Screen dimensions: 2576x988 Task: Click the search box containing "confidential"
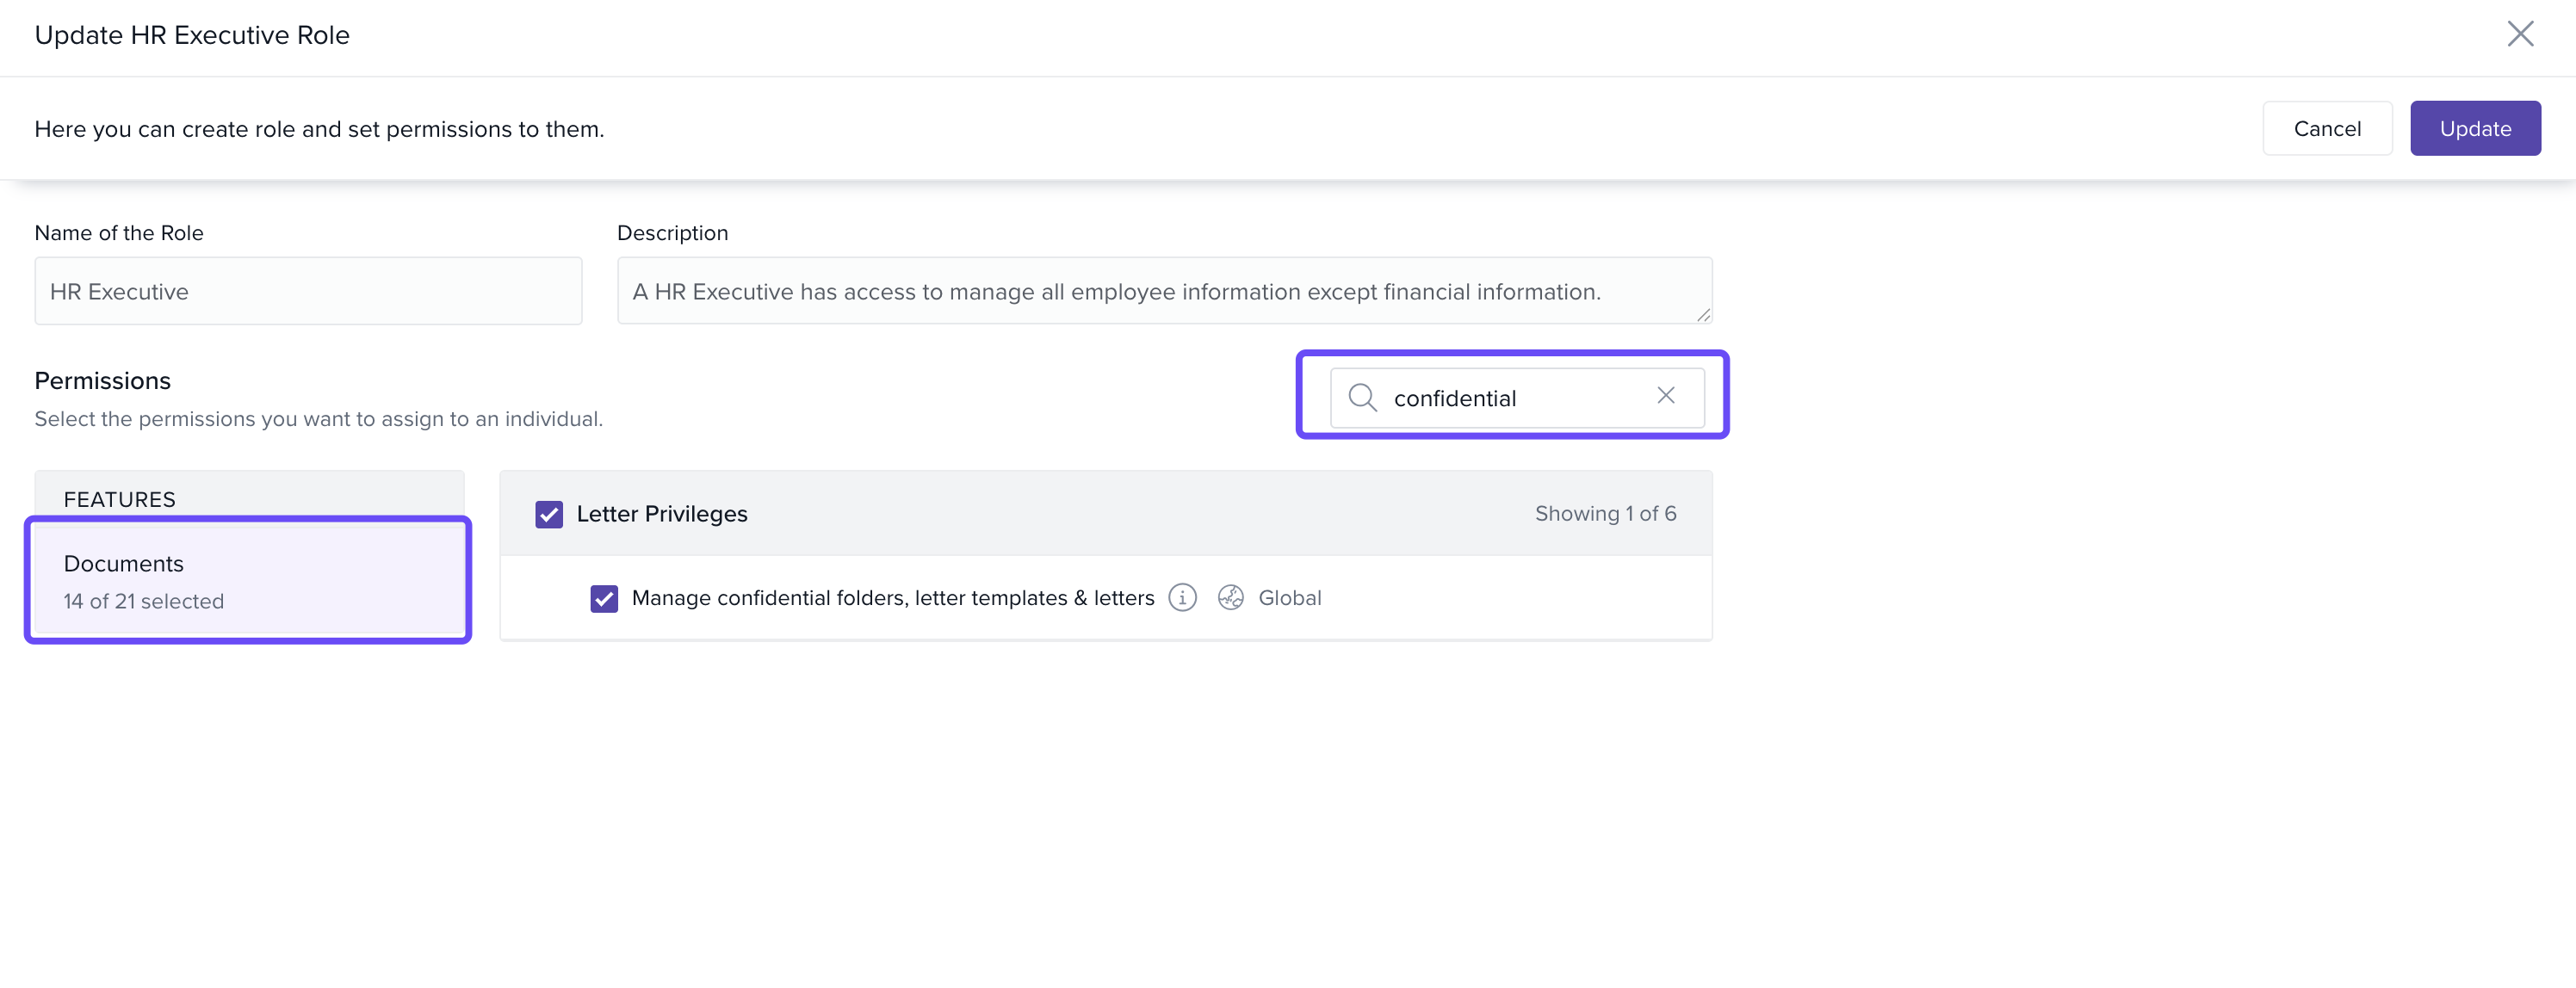coord(1514,398)
